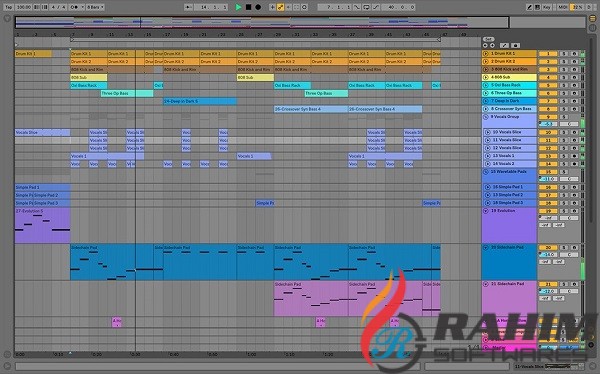Select the first 26-Crossover Syn Bass 4 clip
Viewport: 600px width, 374px height.
(311, 109)
